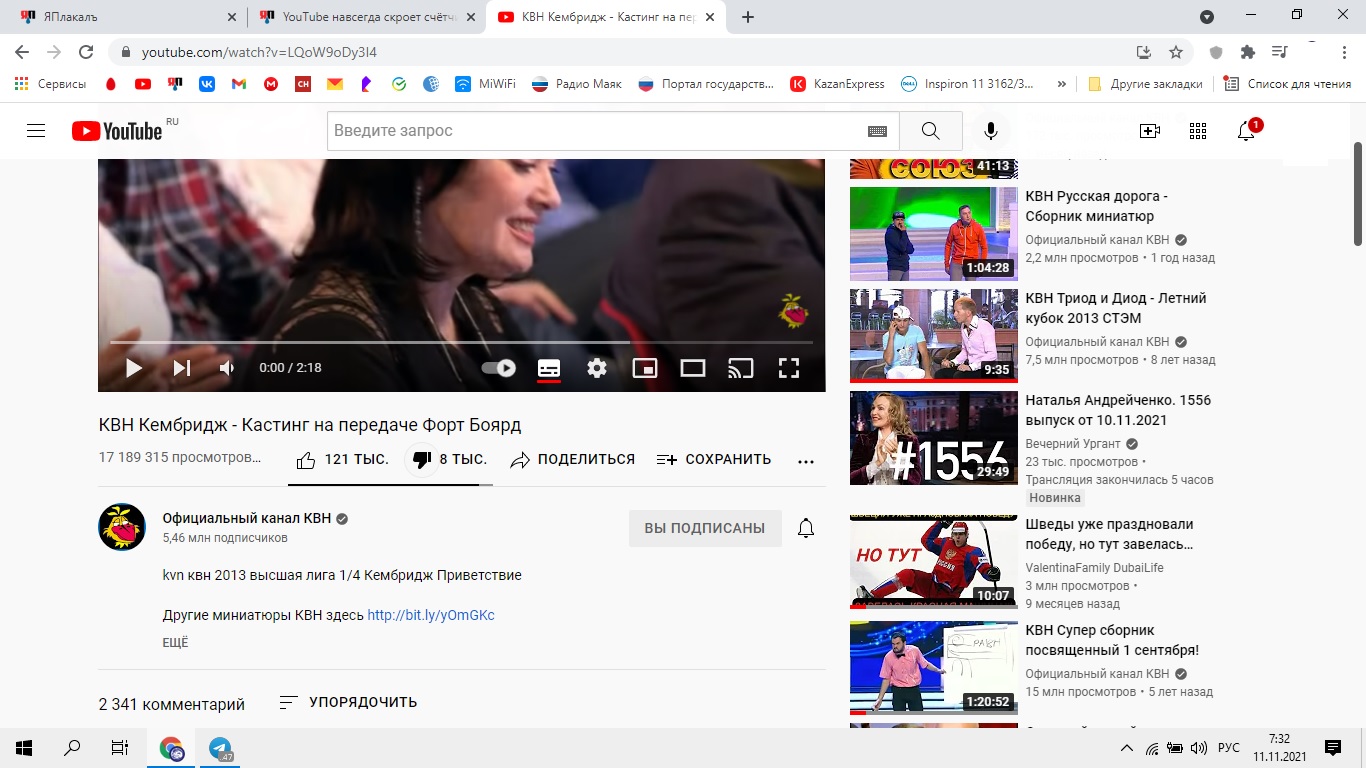Enter full screen mode
The height and width of the screenshot is (768, 1366).
coord(789,368)
